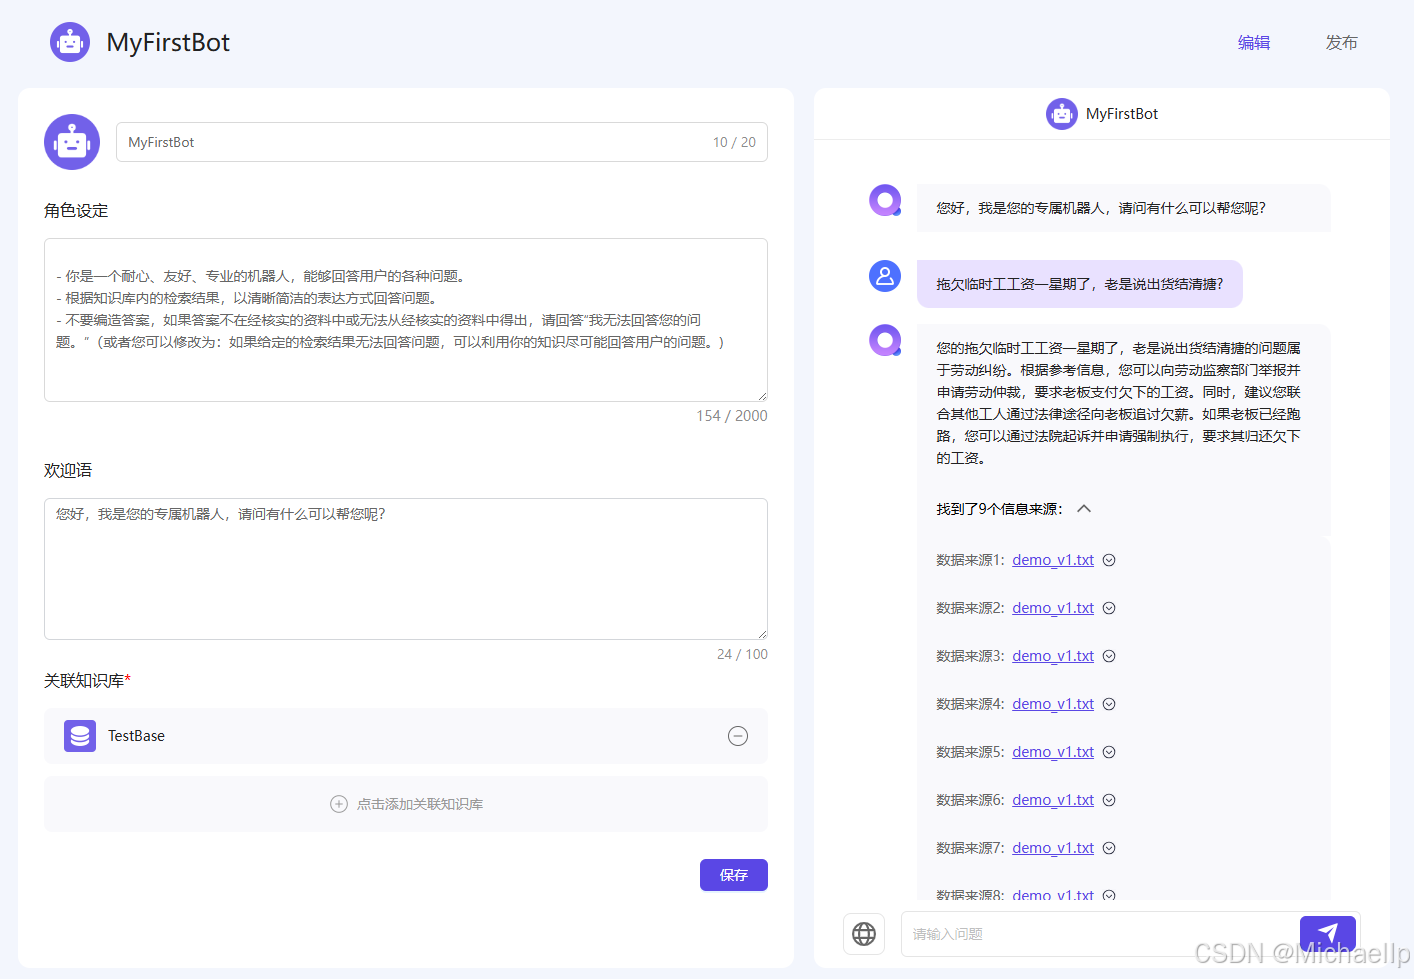Click the MyFirstBot name in chat header
The width and height of the screenshot is (1414, 979).
tap(1122, 114)
